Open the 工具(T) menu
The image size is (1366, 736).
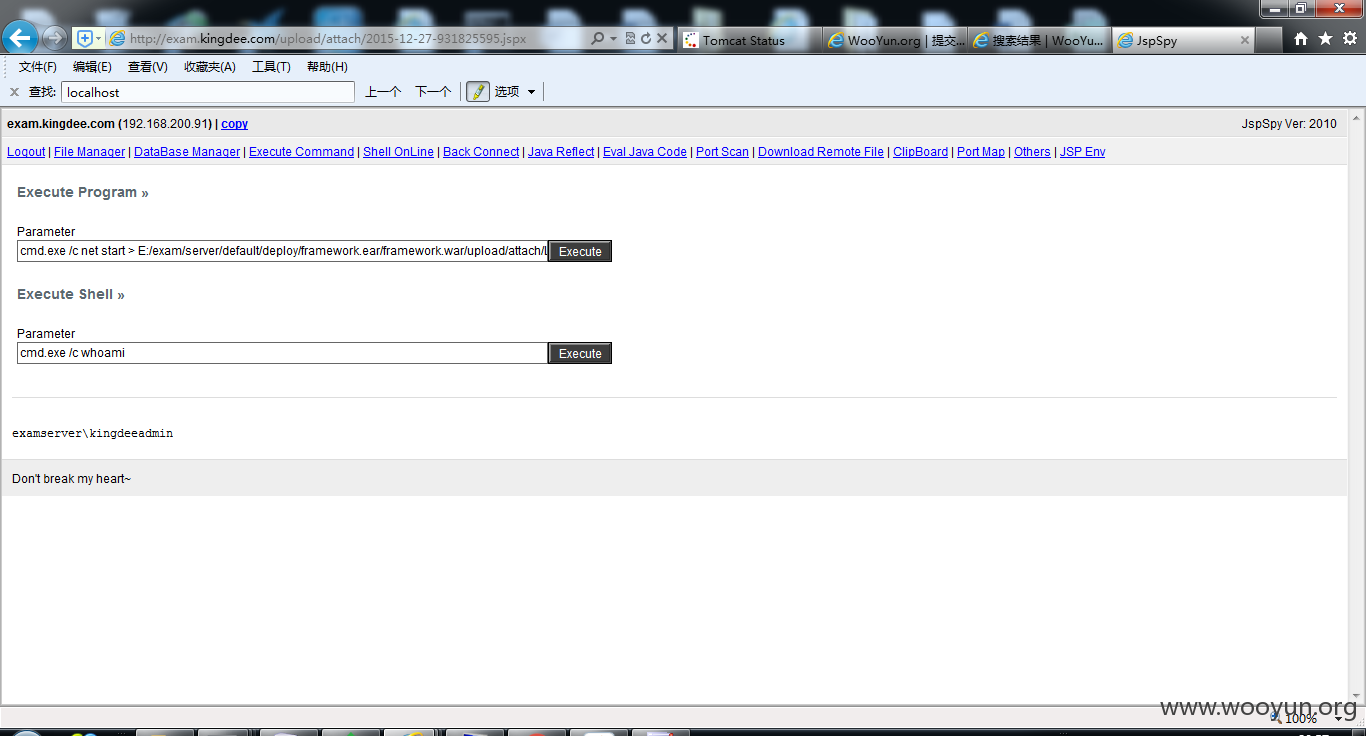pos(271,67)
